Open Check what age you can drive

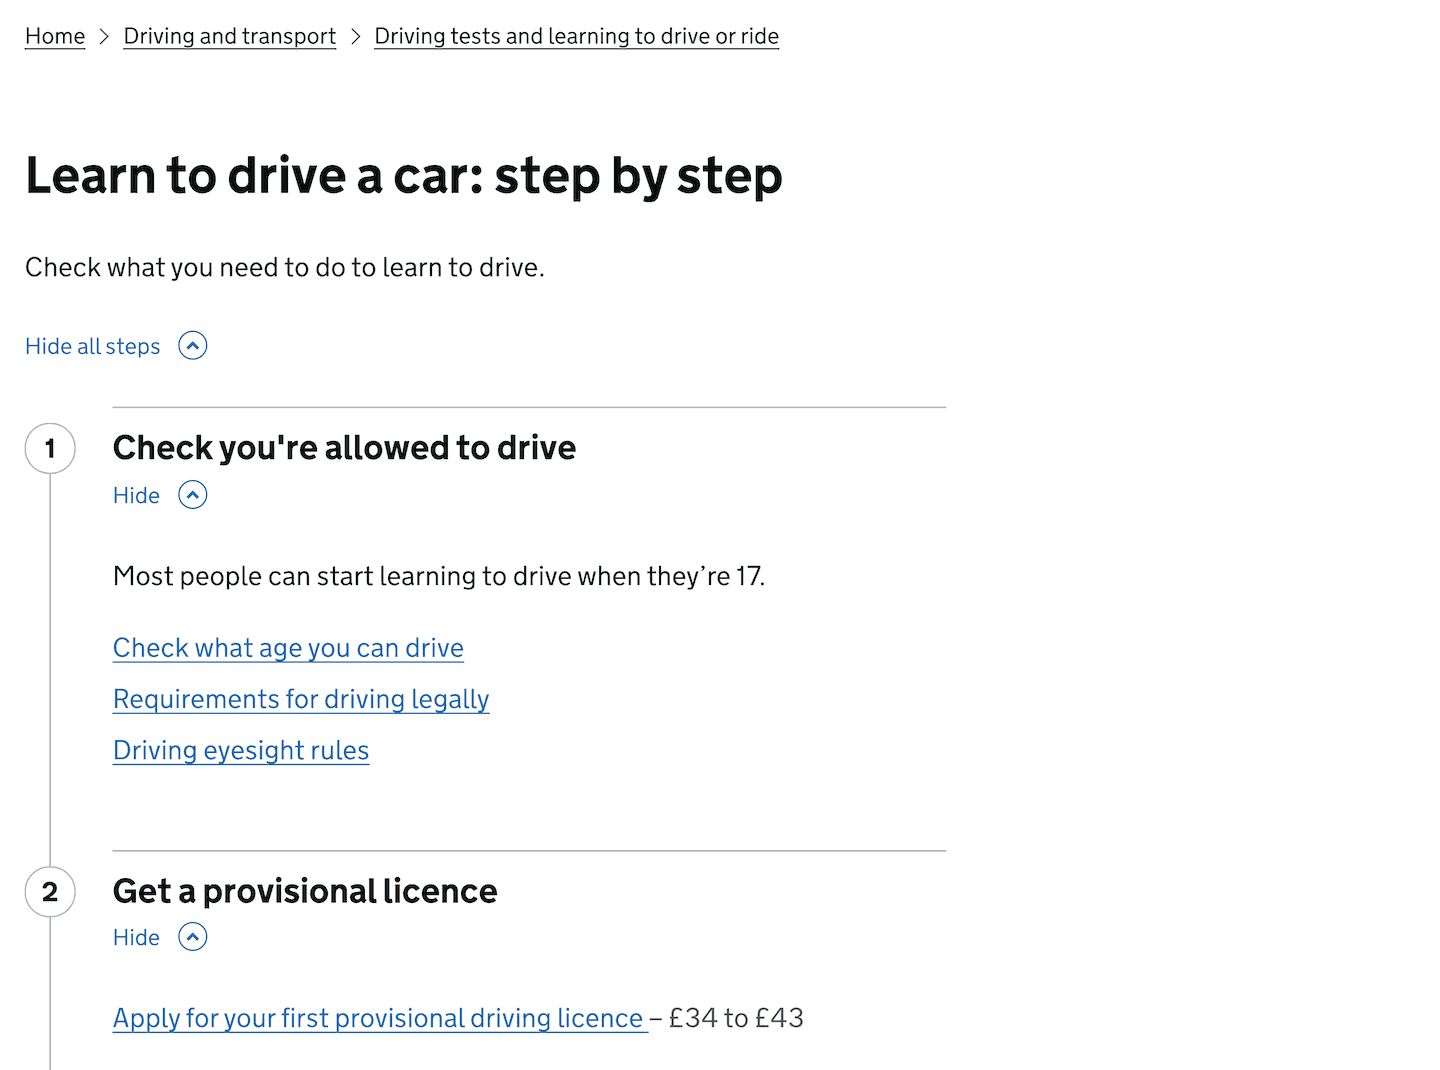tap(288, 648)
